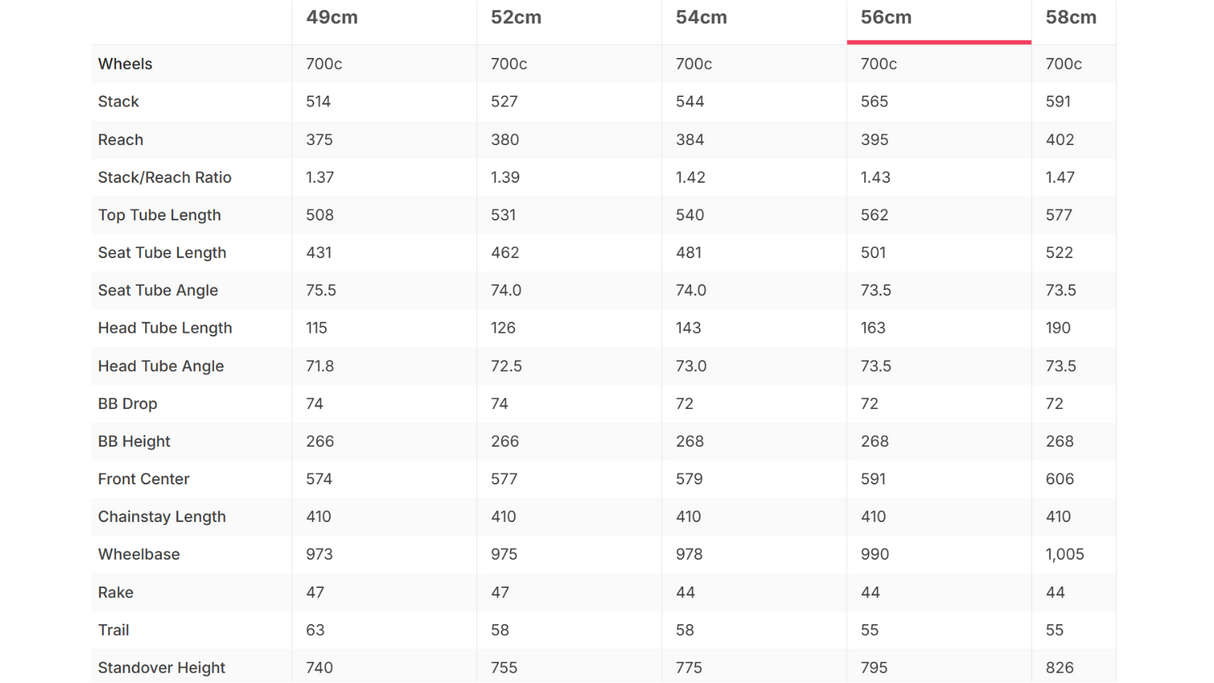Click the Rake row label

coord(115,593)
